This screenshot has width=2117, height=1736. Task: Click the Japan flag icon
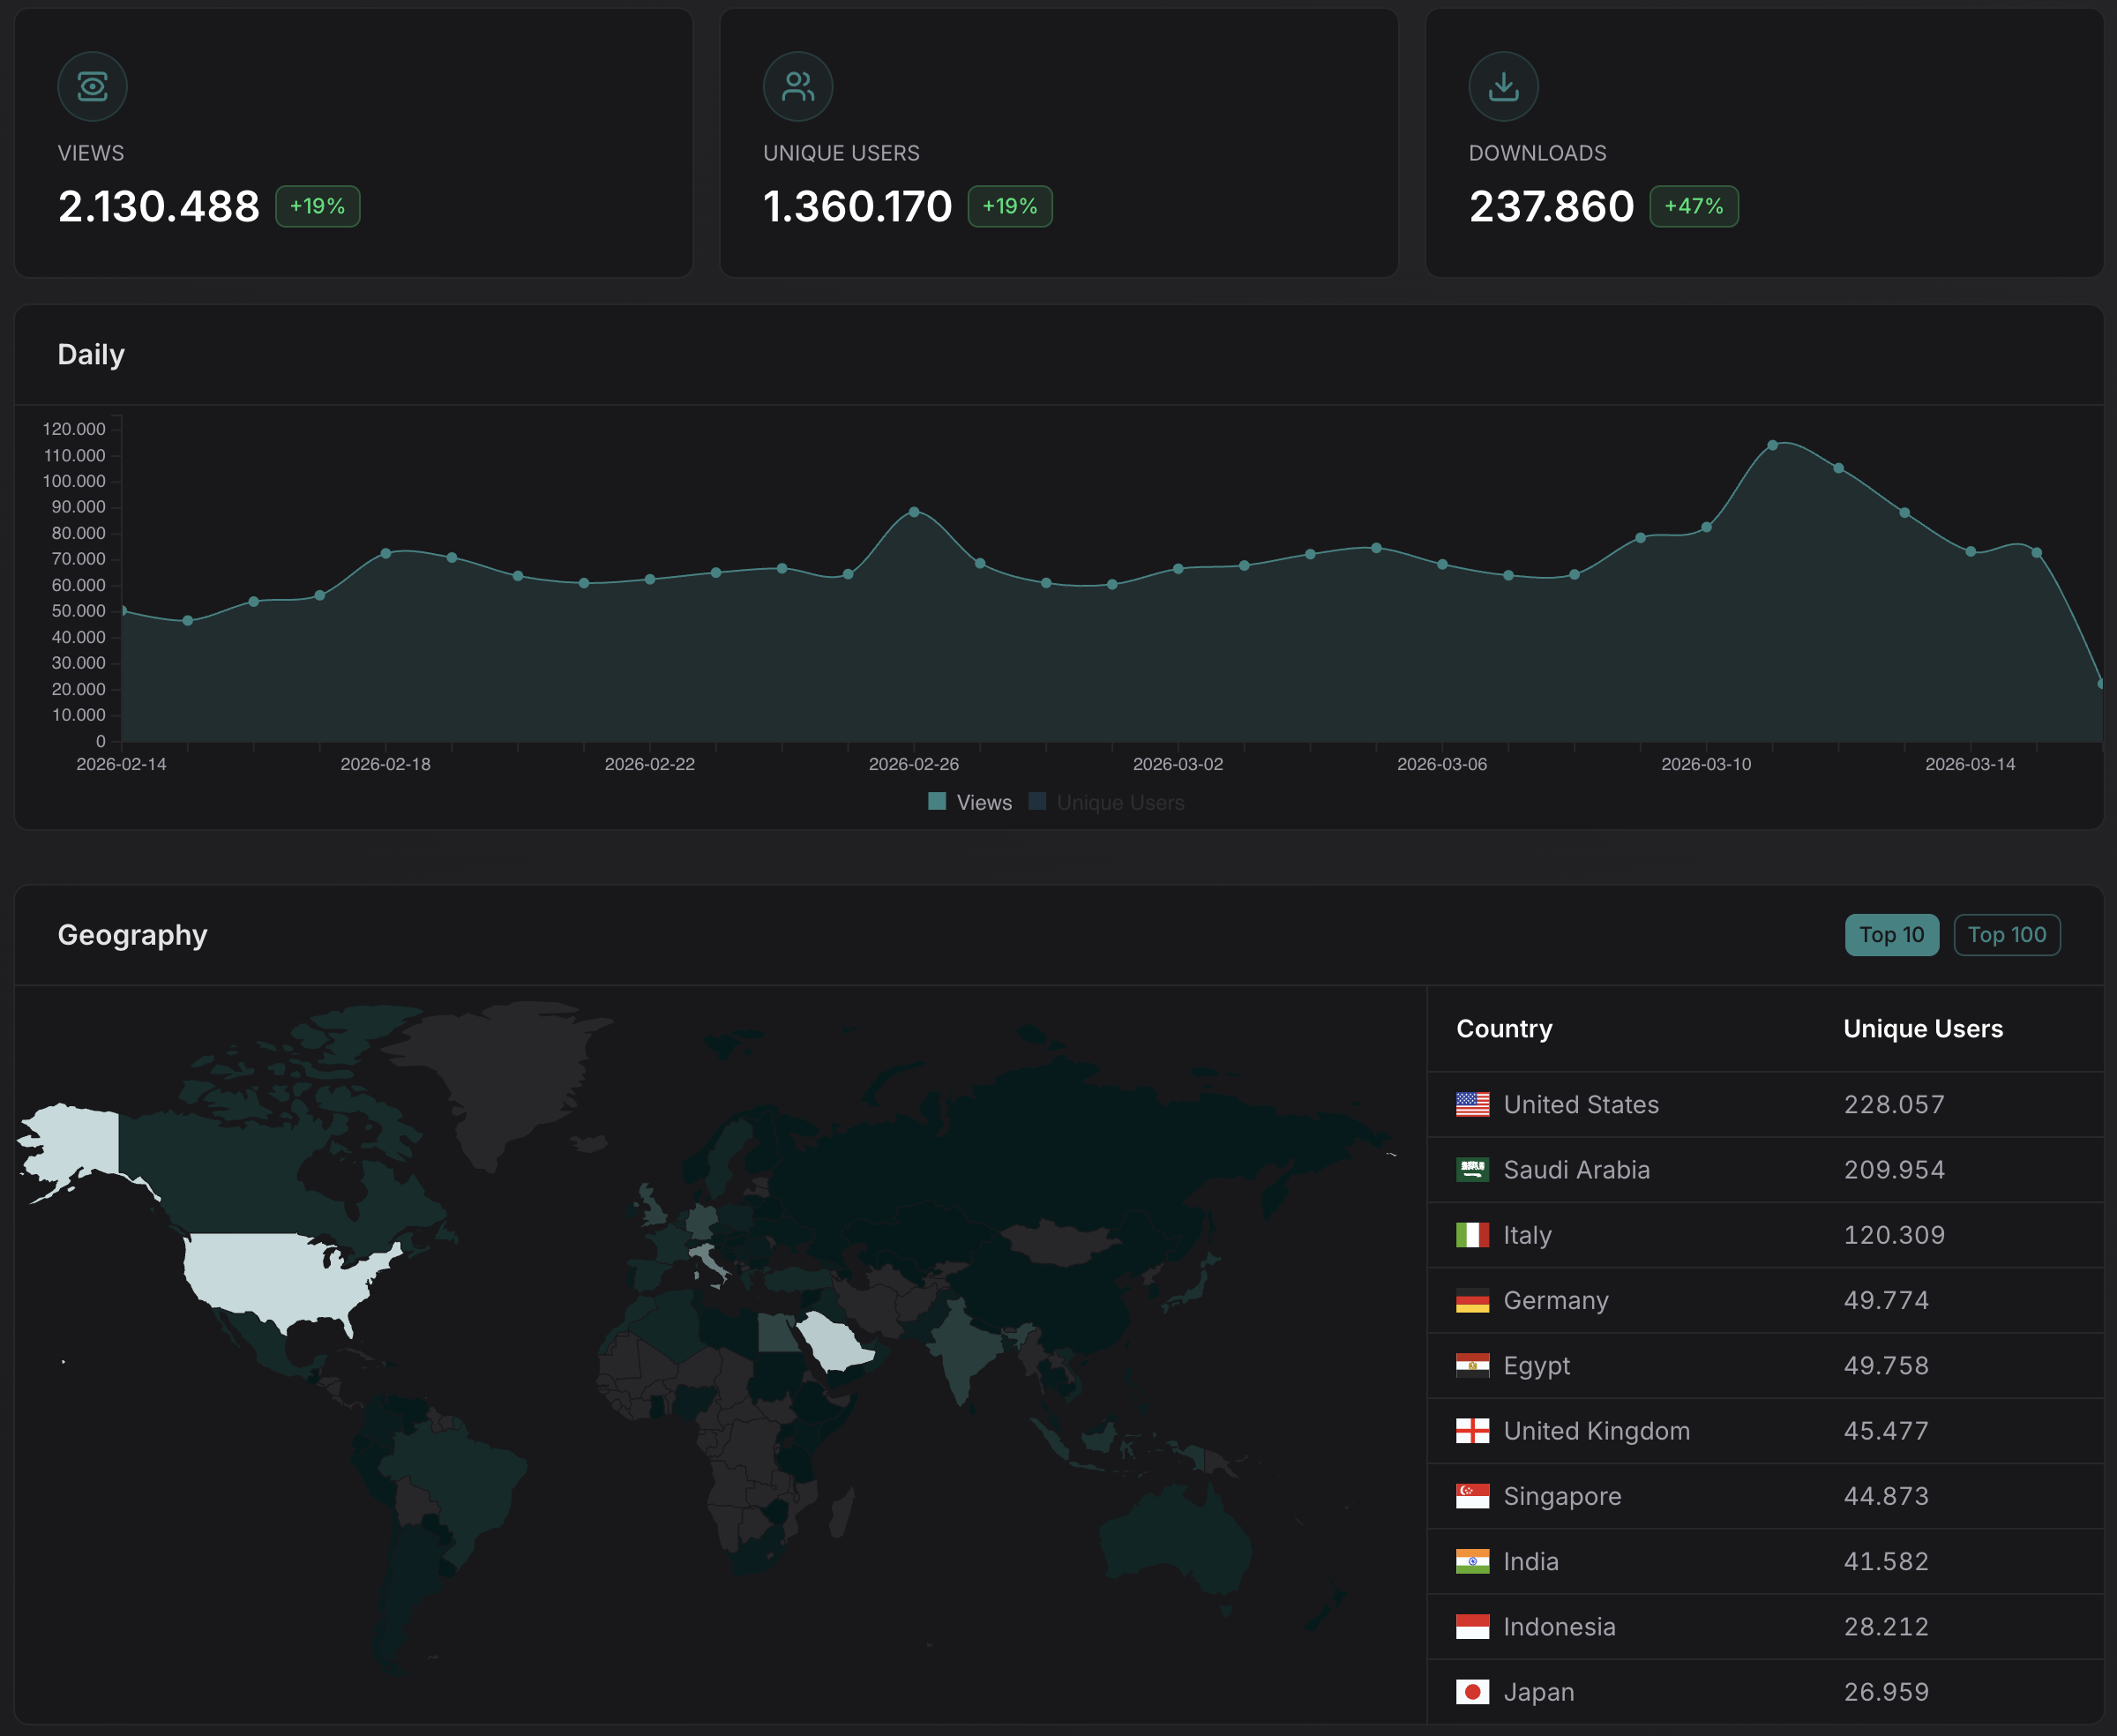coord(1472,1692)
